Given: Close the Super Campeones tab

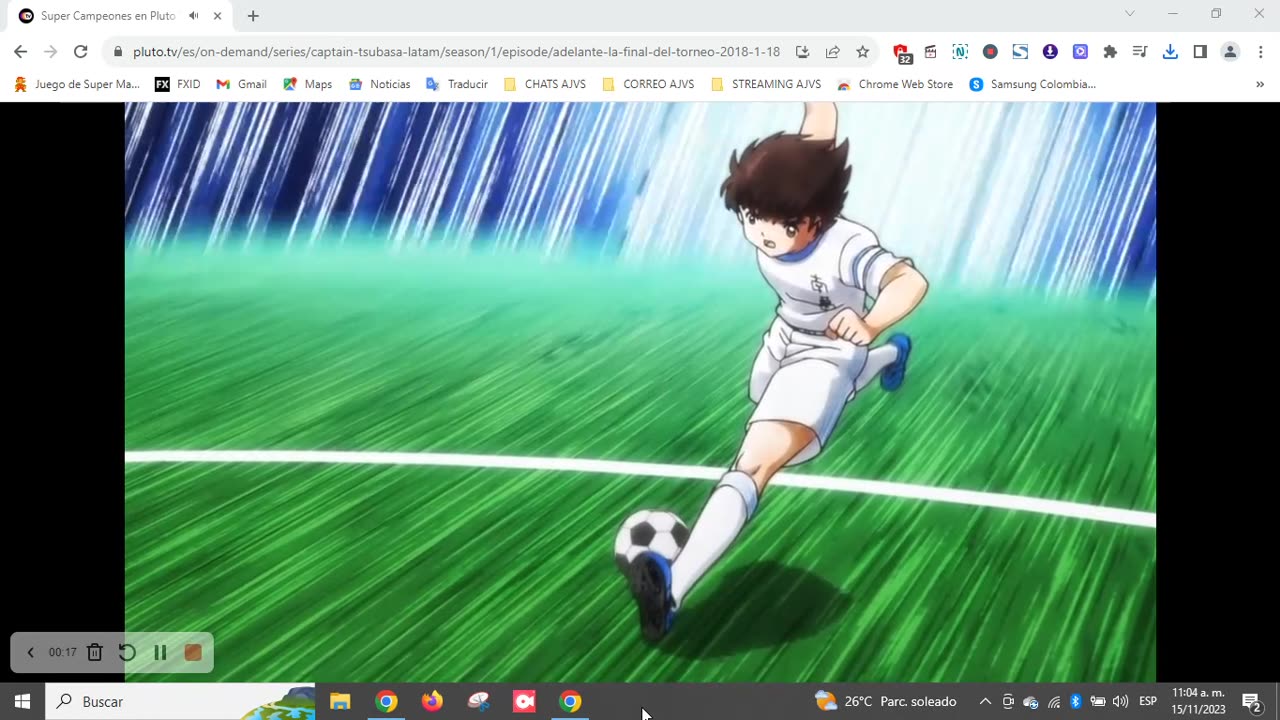Looking at the screenshot, I should [x=217, y=16].
